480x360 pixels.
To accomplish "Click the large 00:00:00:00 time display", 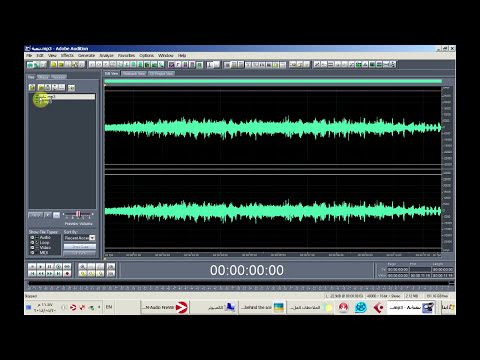I will pos(247,270).
